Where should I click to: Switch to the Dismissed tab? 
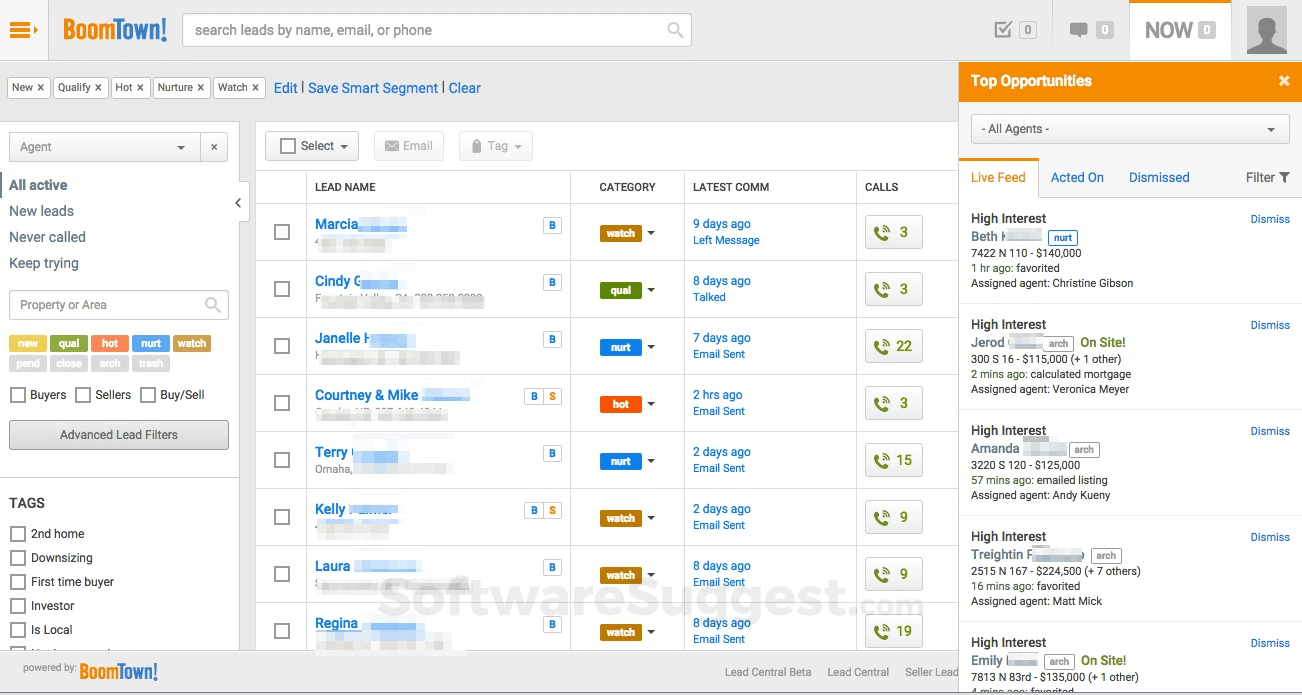[x=1159, y=177]
